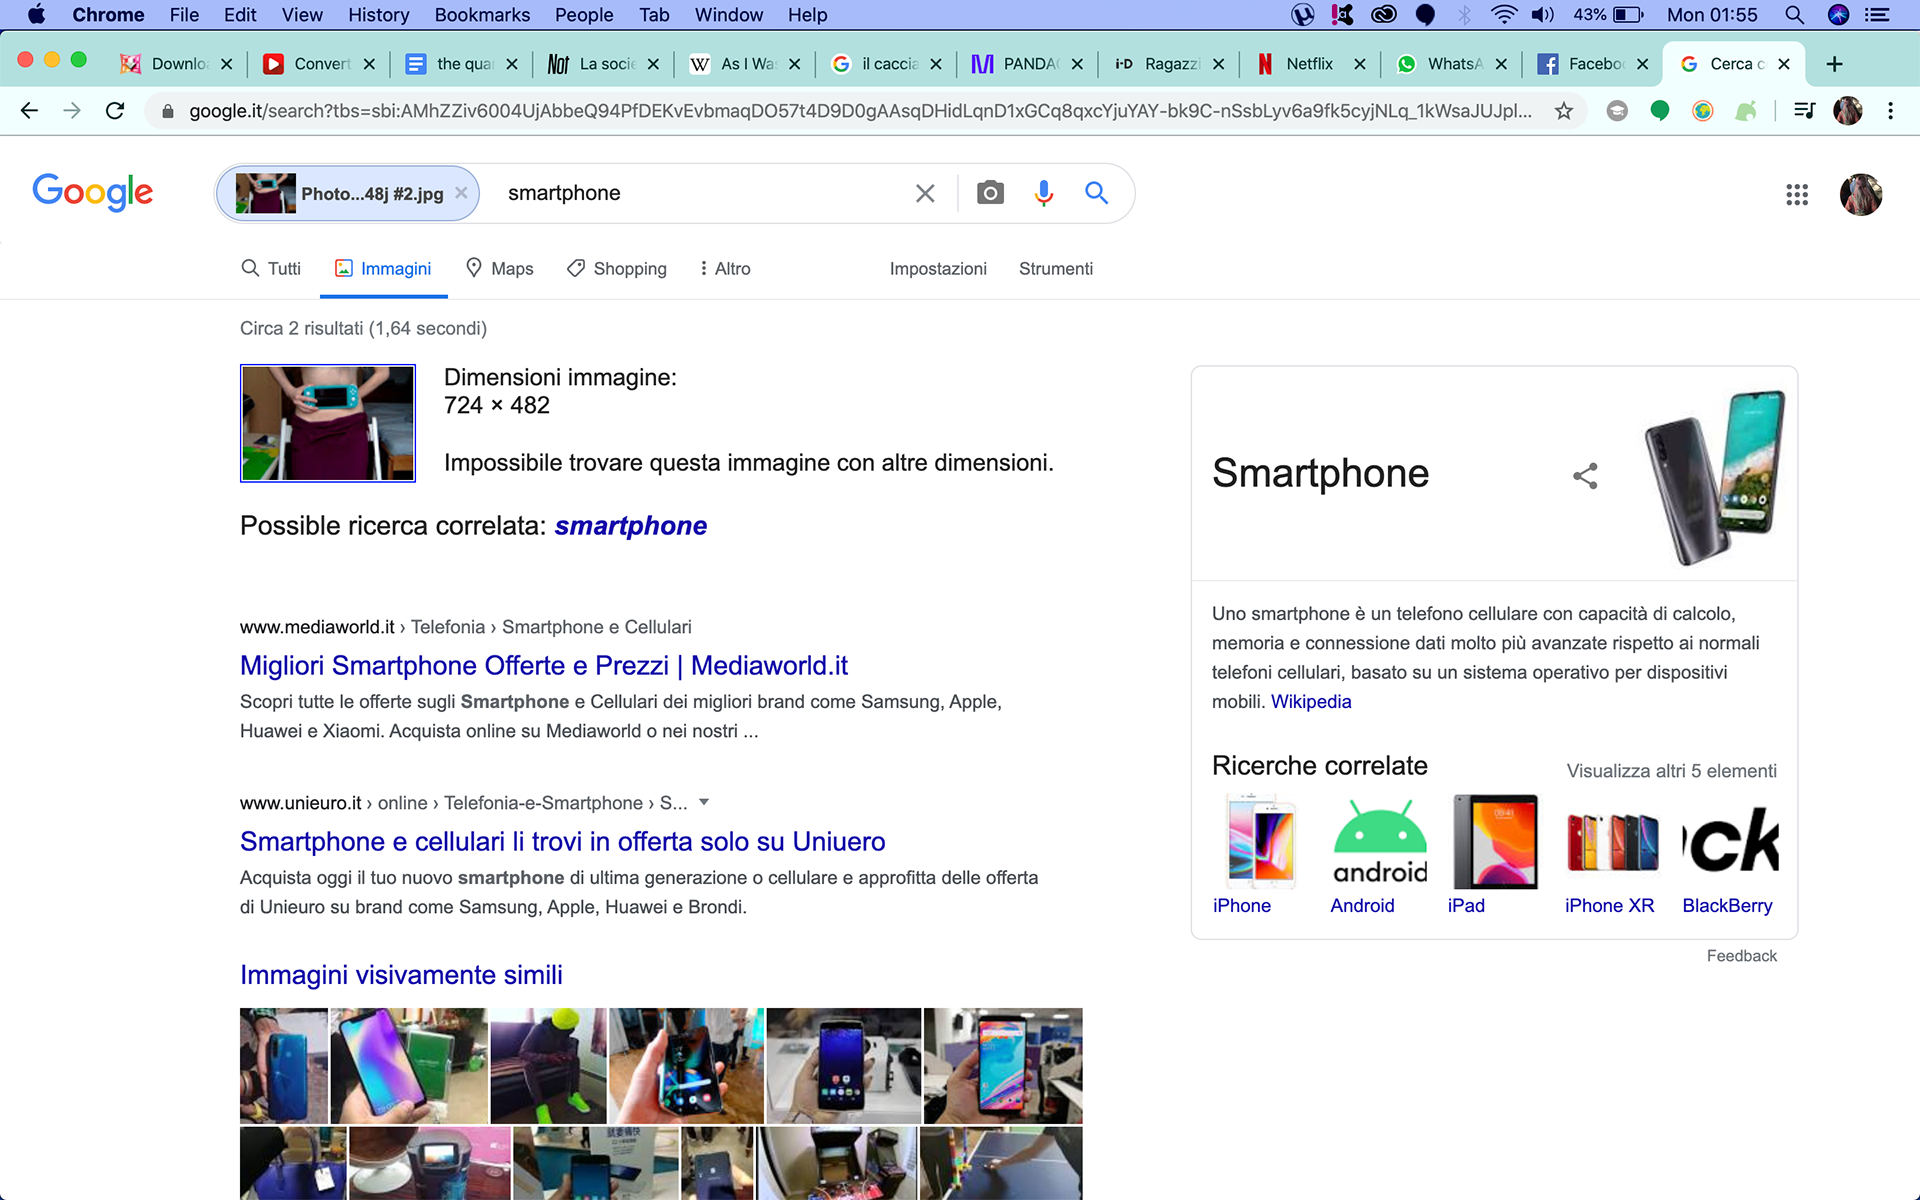
Task: Open the Strumenti tools options
Action: [1056, 268]
